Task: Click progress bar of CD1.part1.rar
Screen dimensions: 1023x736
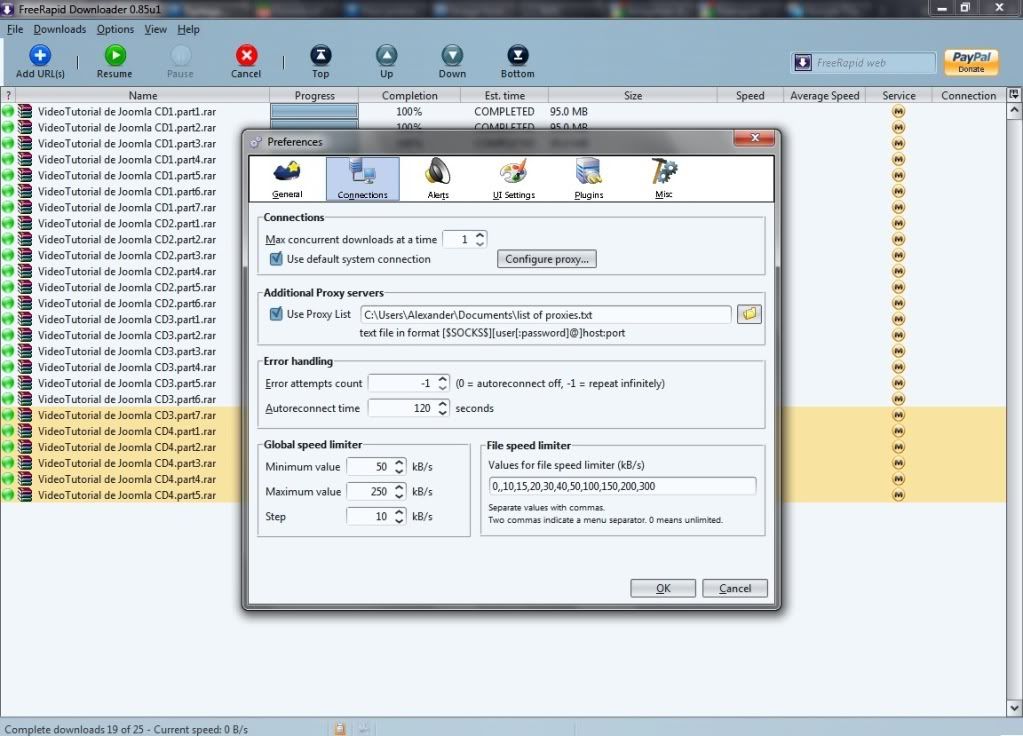Action: (x=314, y=112)
